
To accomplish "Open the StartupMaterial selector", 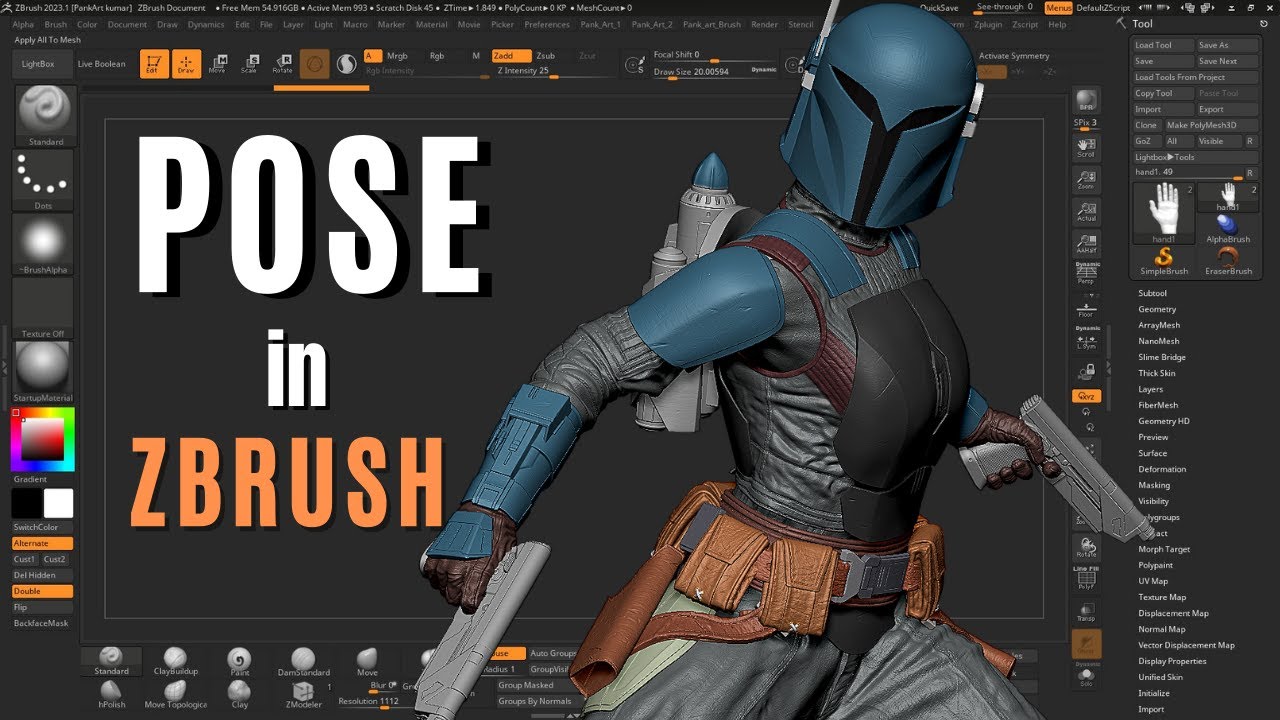I will tap(43, 372).
